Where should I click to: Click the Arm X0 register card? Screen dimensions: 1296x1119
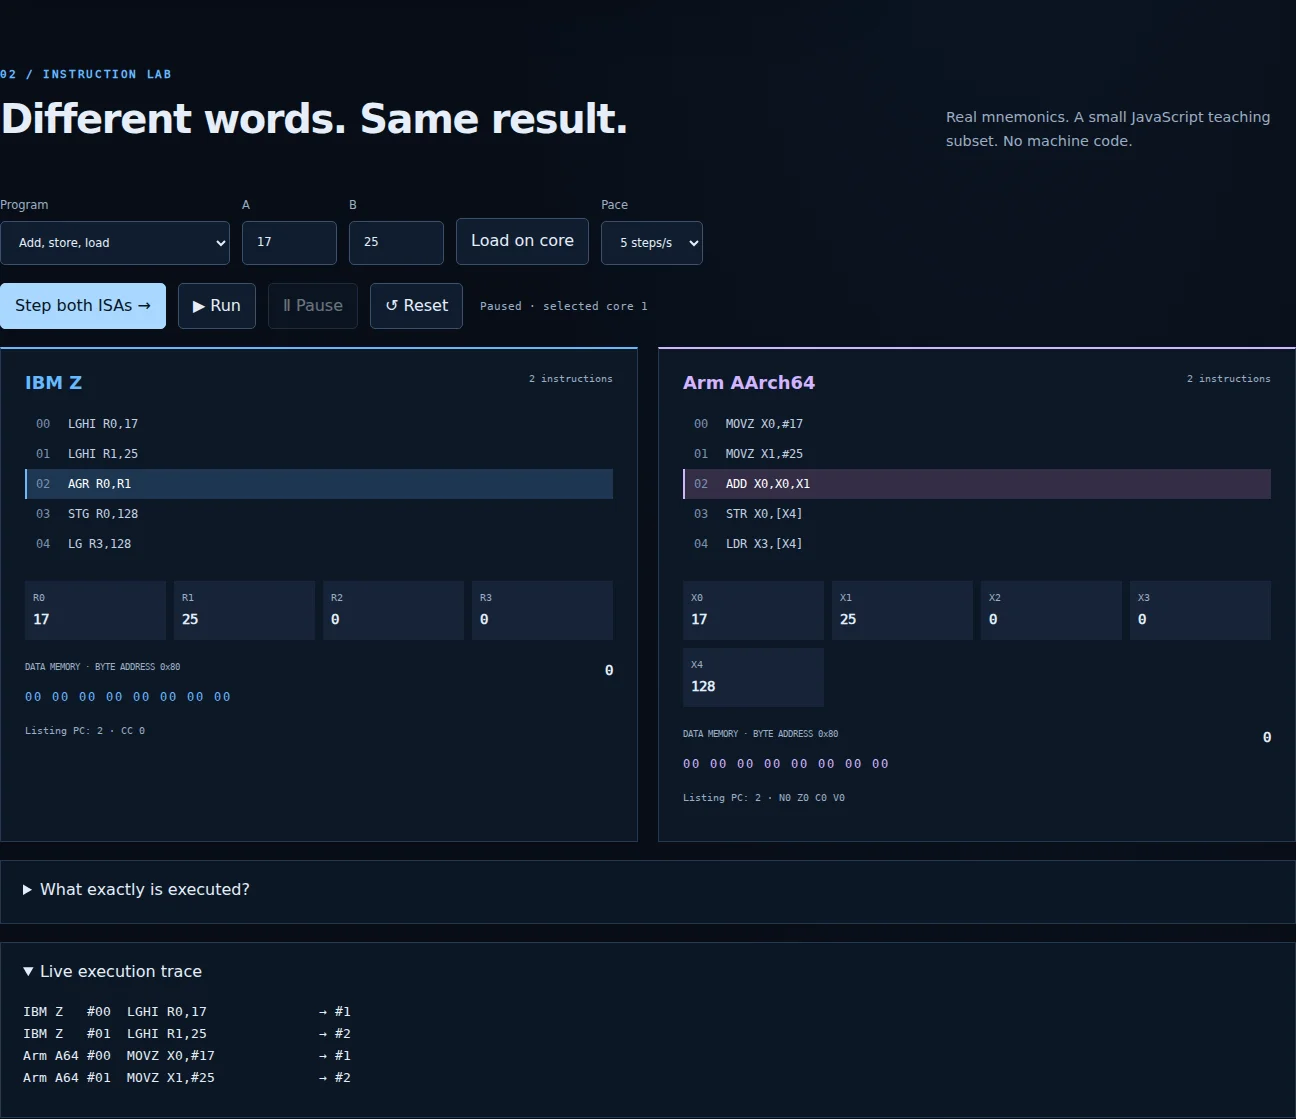pos(753,610)
